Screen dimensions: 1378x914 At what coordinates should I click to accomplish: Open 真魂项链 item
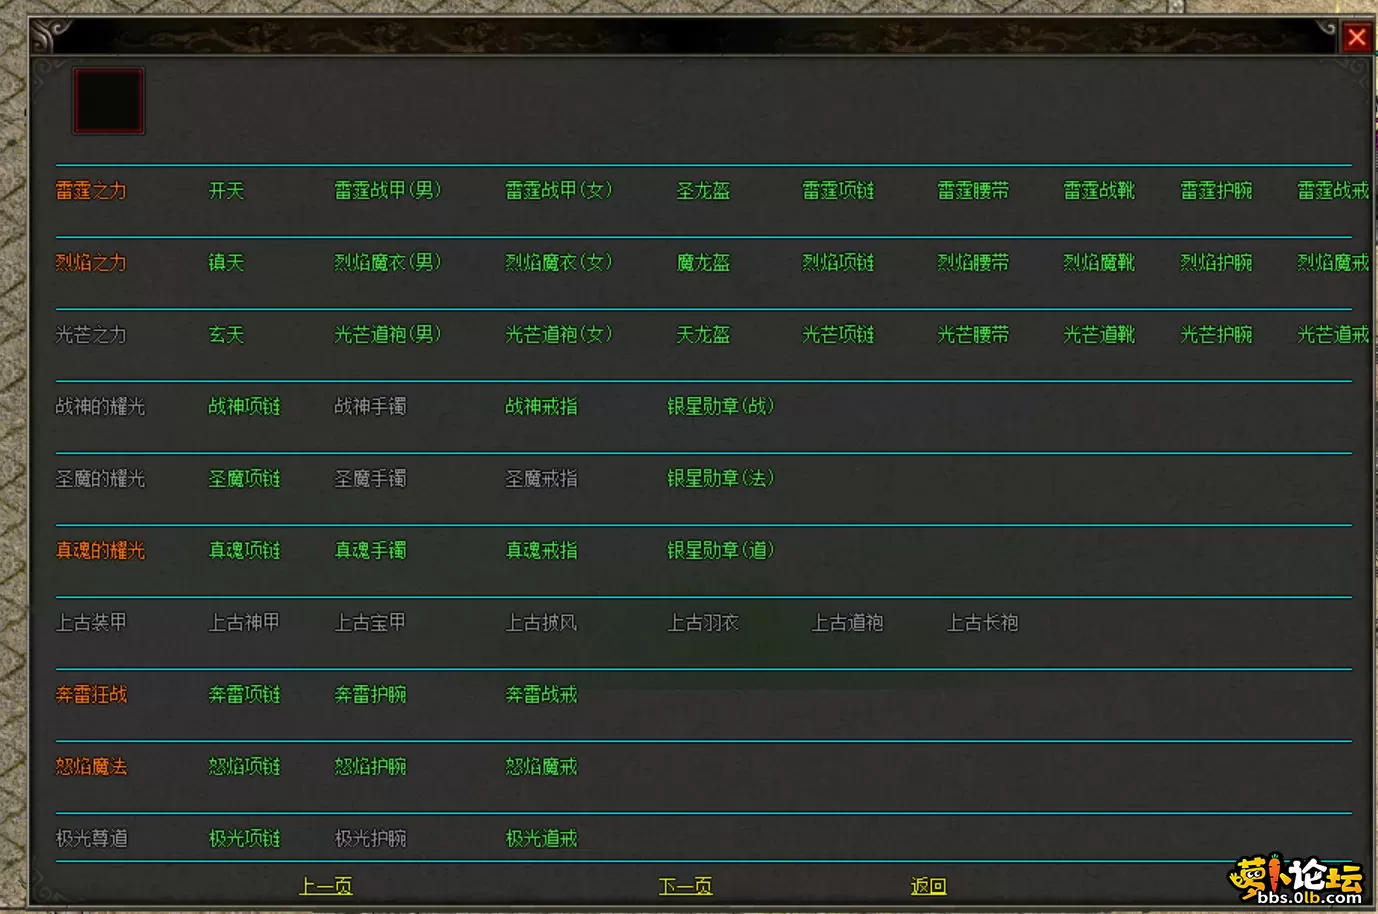pyautogui.click(x=244, y=550)
